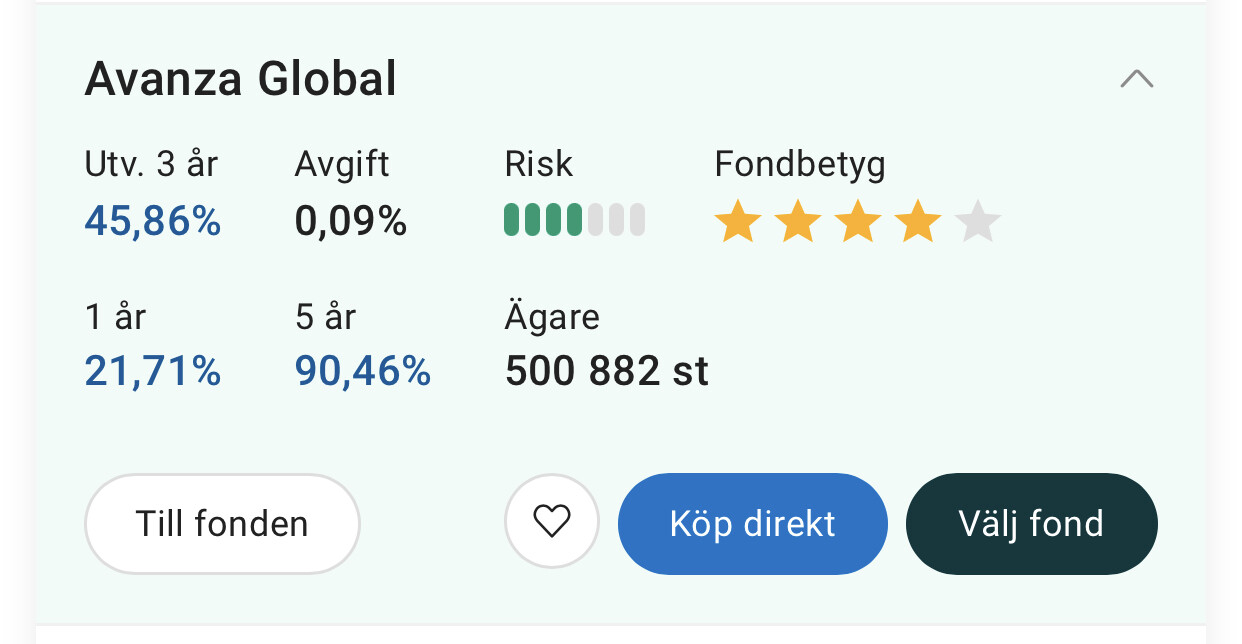Click the 500 882 st owners count
Screen dimensions: 1242x644
pos(607,371)
